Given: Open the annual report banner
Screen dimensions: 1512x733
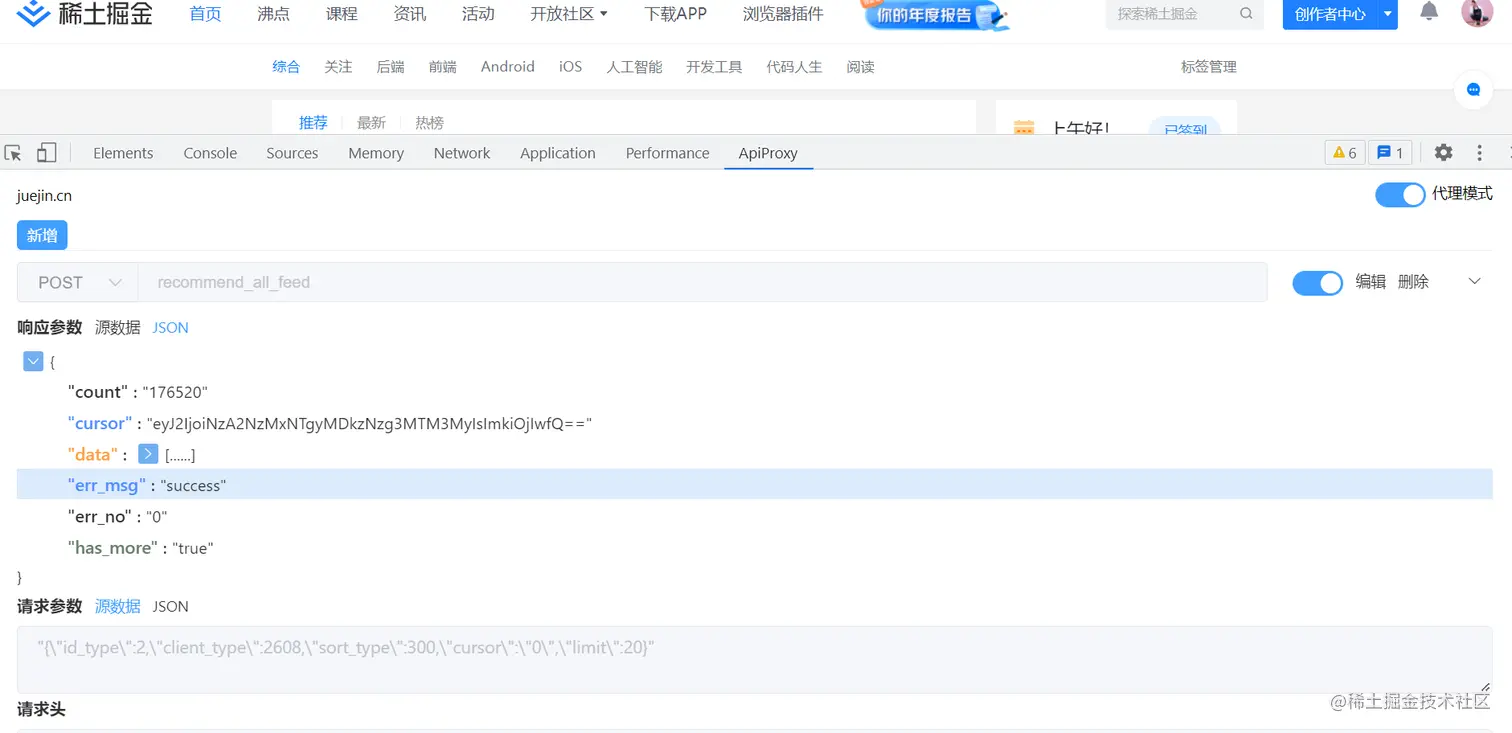Looking at the screenshot, I should [934, 15].
